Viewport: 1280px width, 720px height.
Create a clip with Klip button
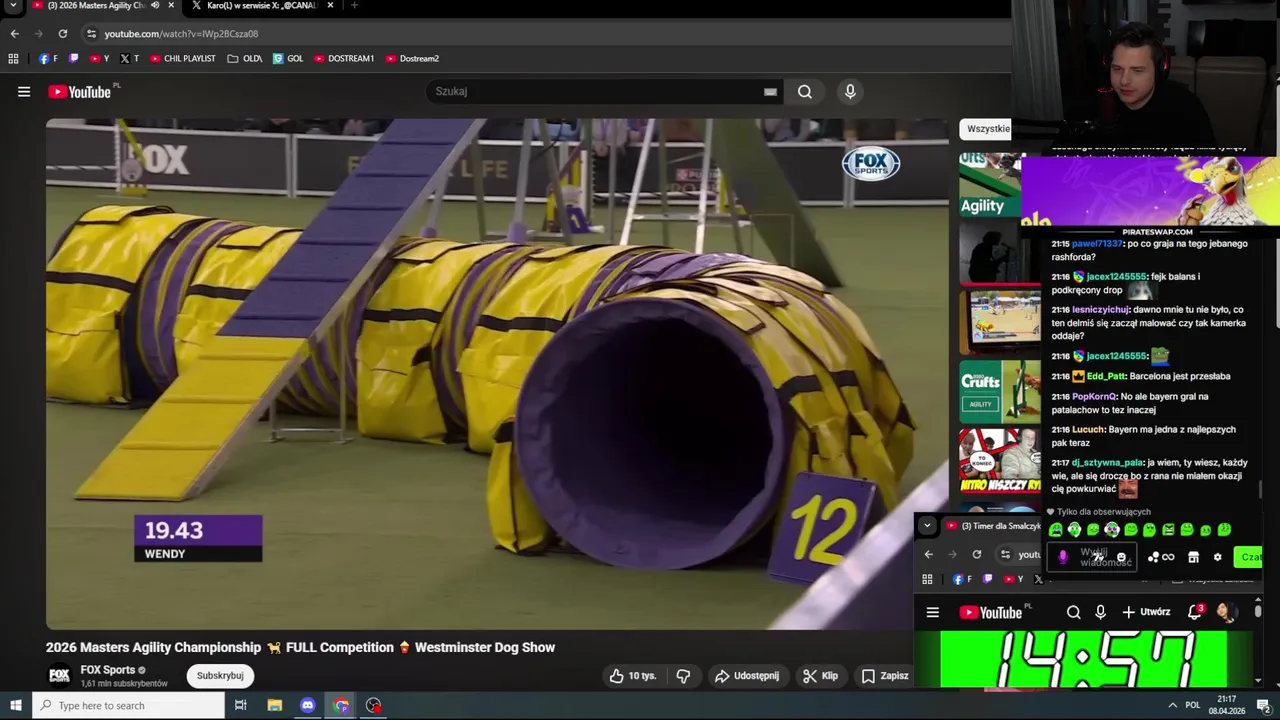coord(820,676)
